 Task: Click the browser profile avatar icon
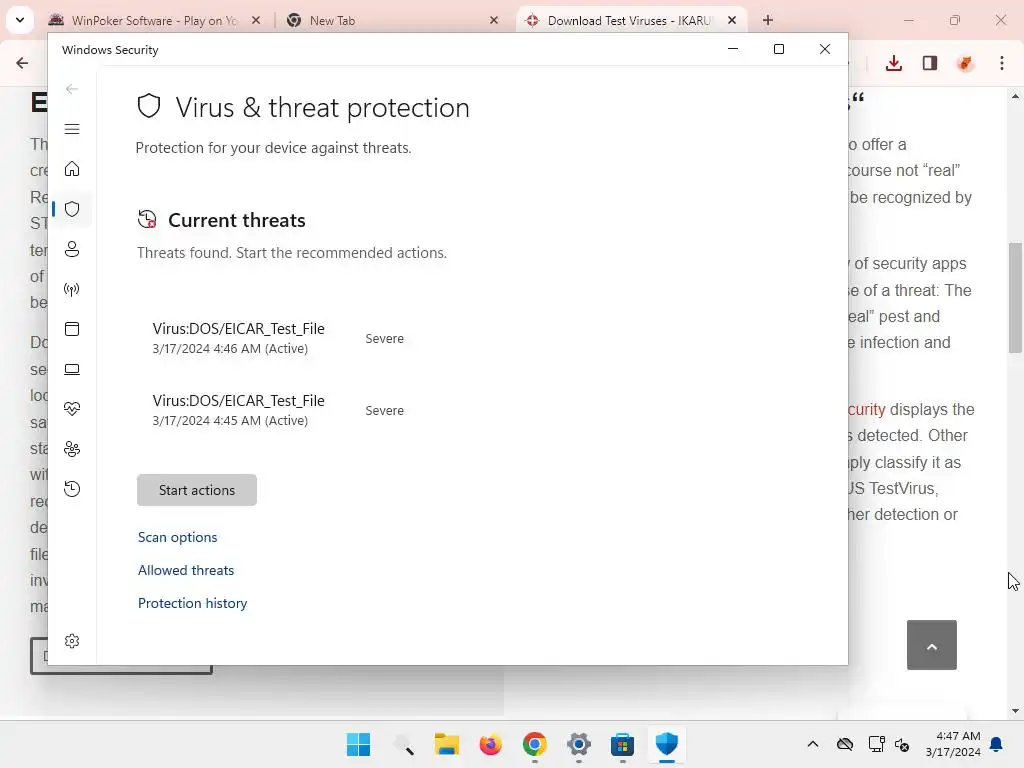[x=965, y=63]
